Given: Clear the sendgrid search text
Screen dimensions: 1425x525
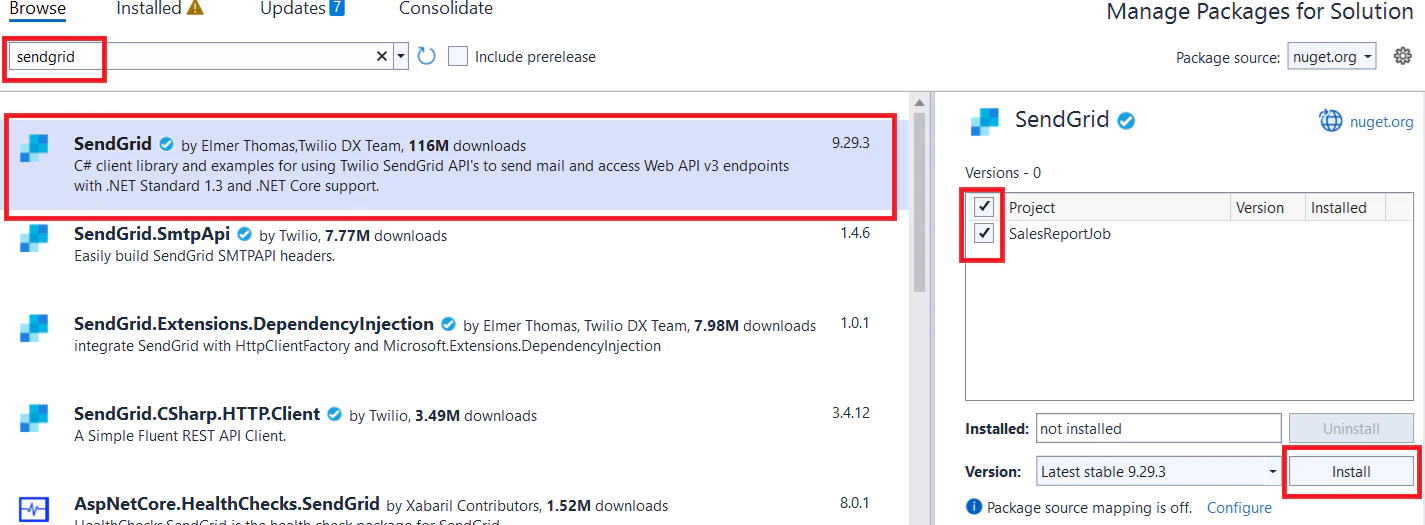Looking at the screenshot, I should (x=381, y=56).
